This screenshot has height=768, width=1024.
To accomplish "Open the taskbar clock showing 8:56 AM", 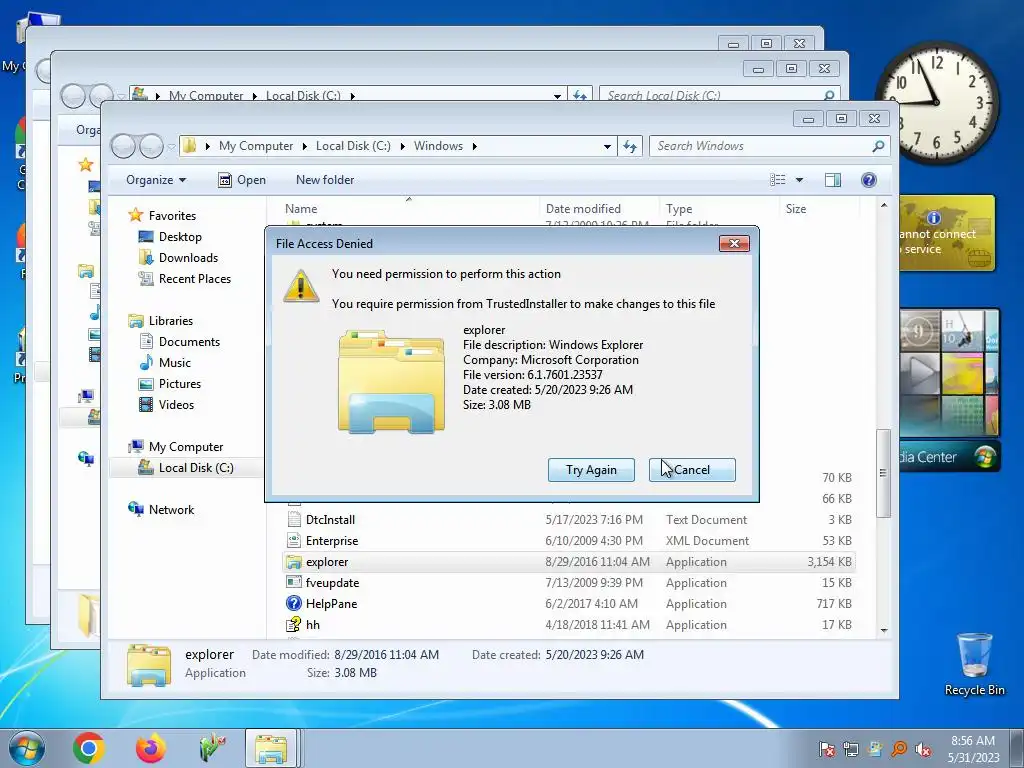I will [x=973, y=749].
